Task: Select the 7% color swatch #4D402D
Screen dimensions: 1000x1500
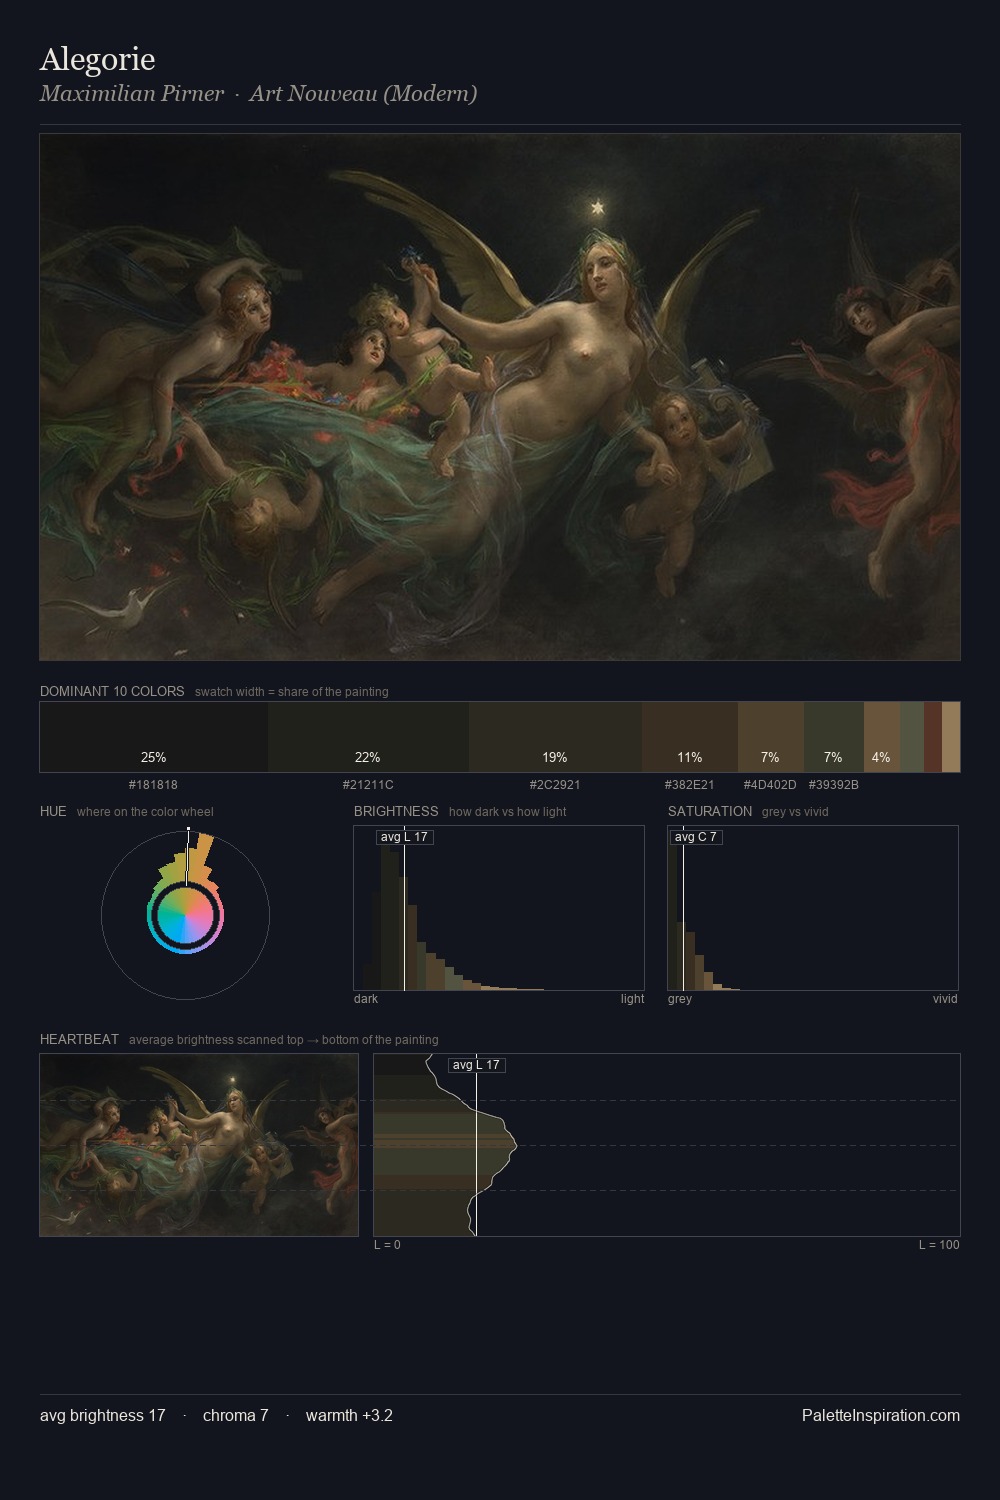Action: (x=770, y=737)
